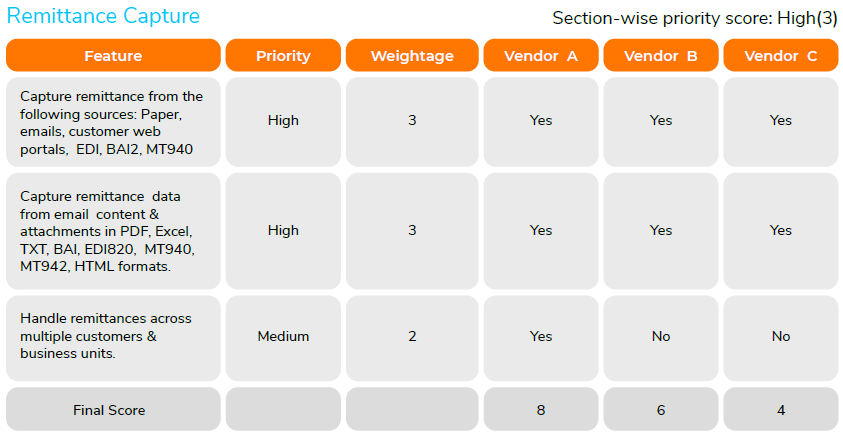The image size is (843, 441).
Task: Click Vendor A's final score of 8
Action: click(541, 410)
